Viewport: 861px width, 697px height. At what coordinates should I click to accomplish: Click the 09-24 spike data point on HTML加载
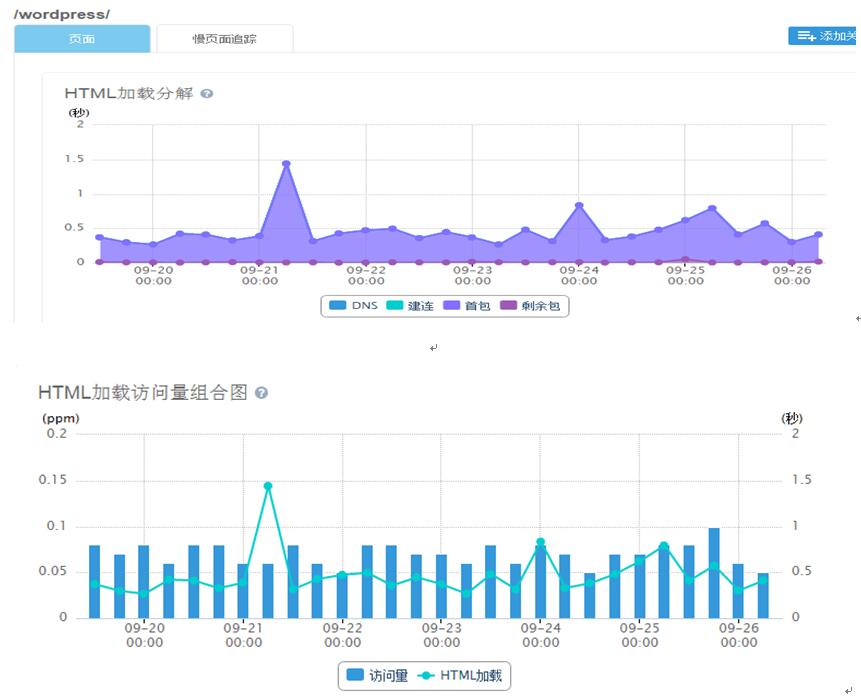tap(538, 541)
